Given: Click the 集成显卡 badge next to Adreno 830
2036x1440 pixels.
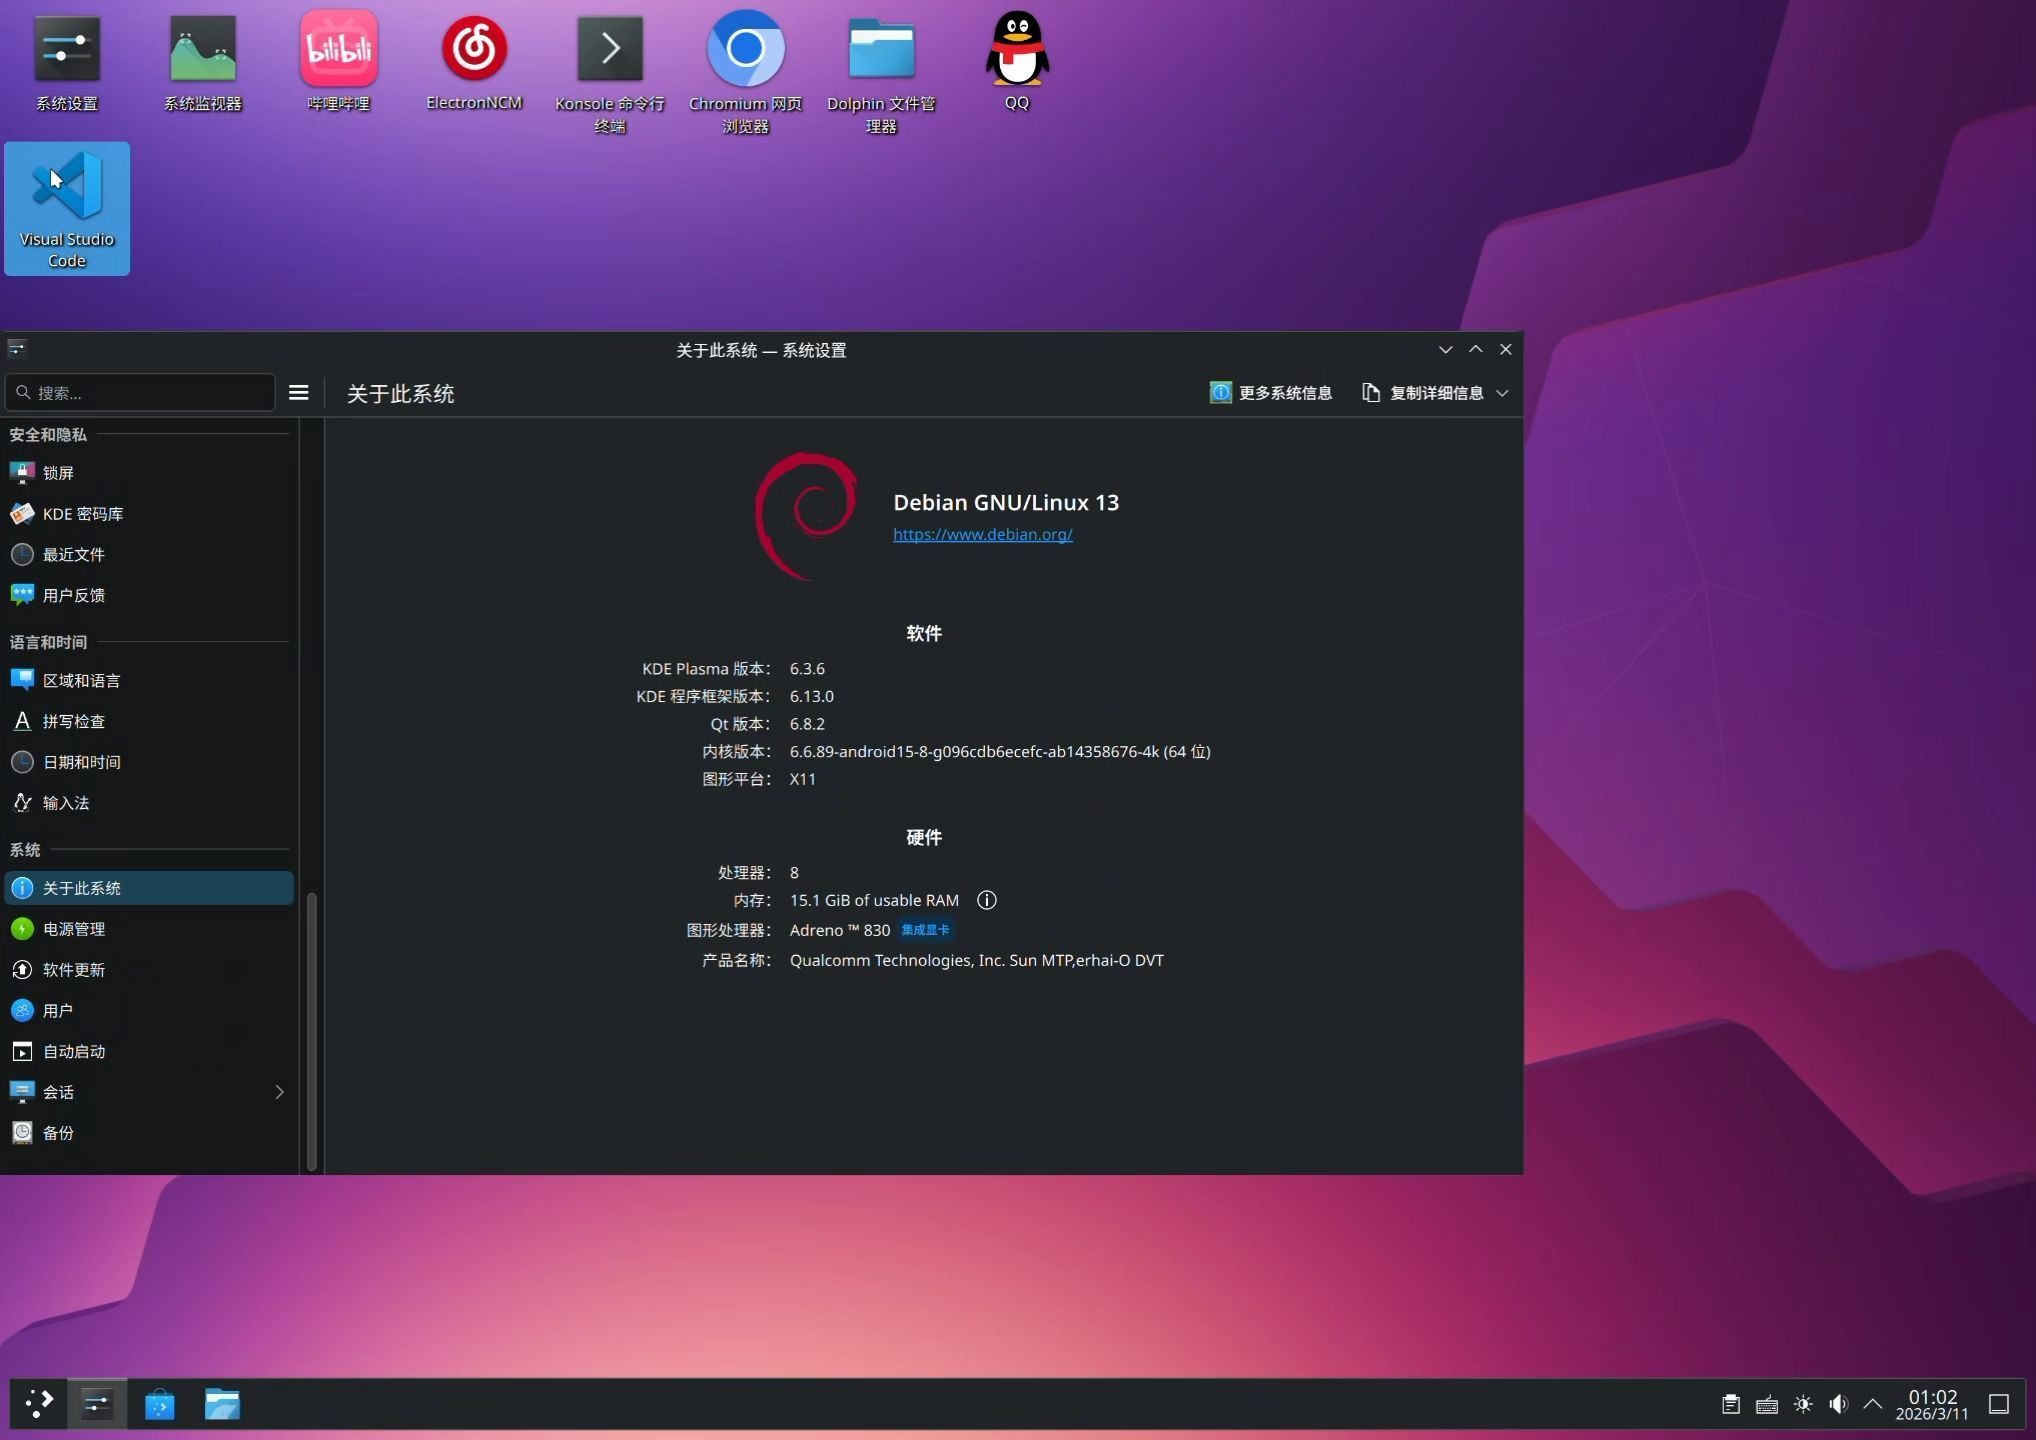Looking at the screenshot, I should (x=925, y=930).
